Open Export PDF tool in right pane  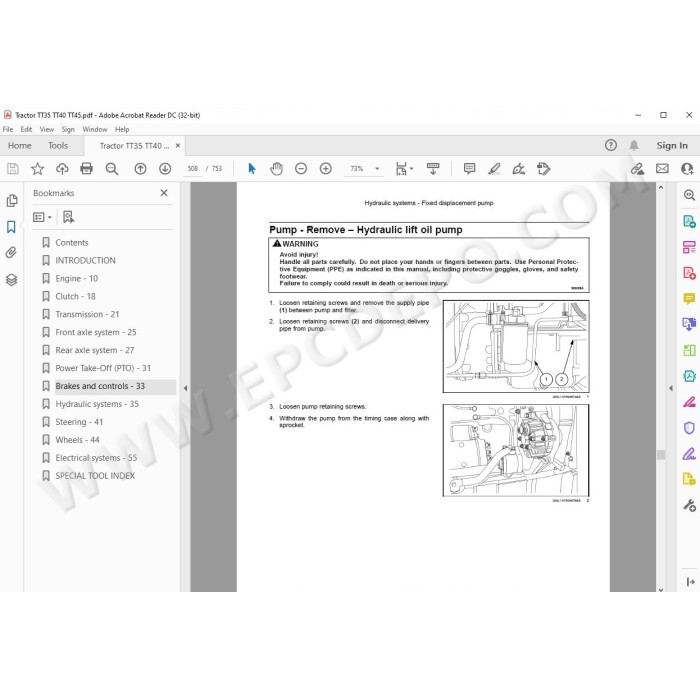[x=689, y=221]
